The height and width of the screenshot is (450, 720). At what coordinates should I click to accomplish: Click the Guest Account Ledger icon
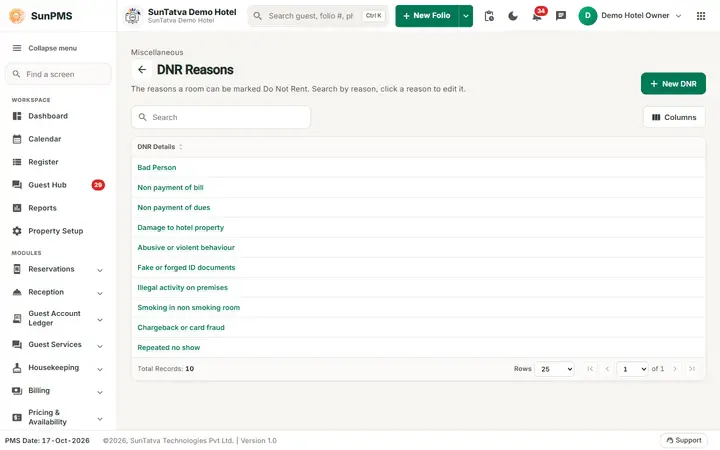point(17,318)
